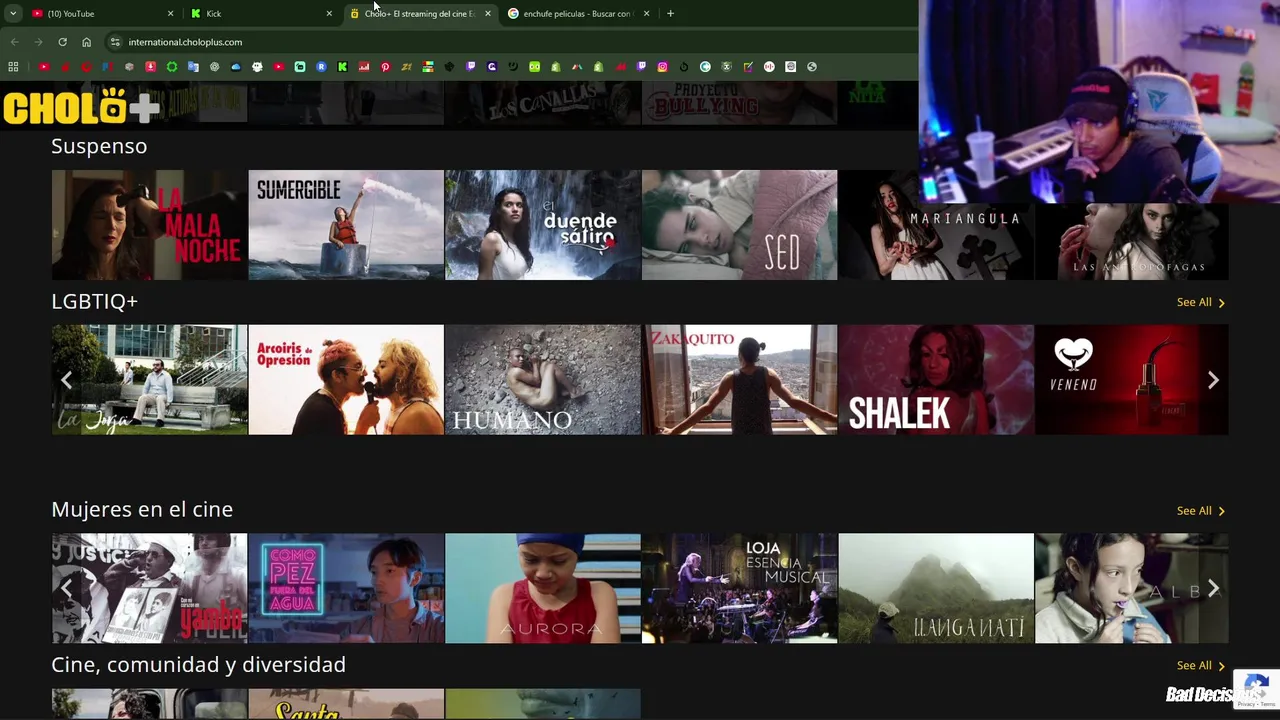Expand LGBTIQ+ category with See All

[1200, 302]
